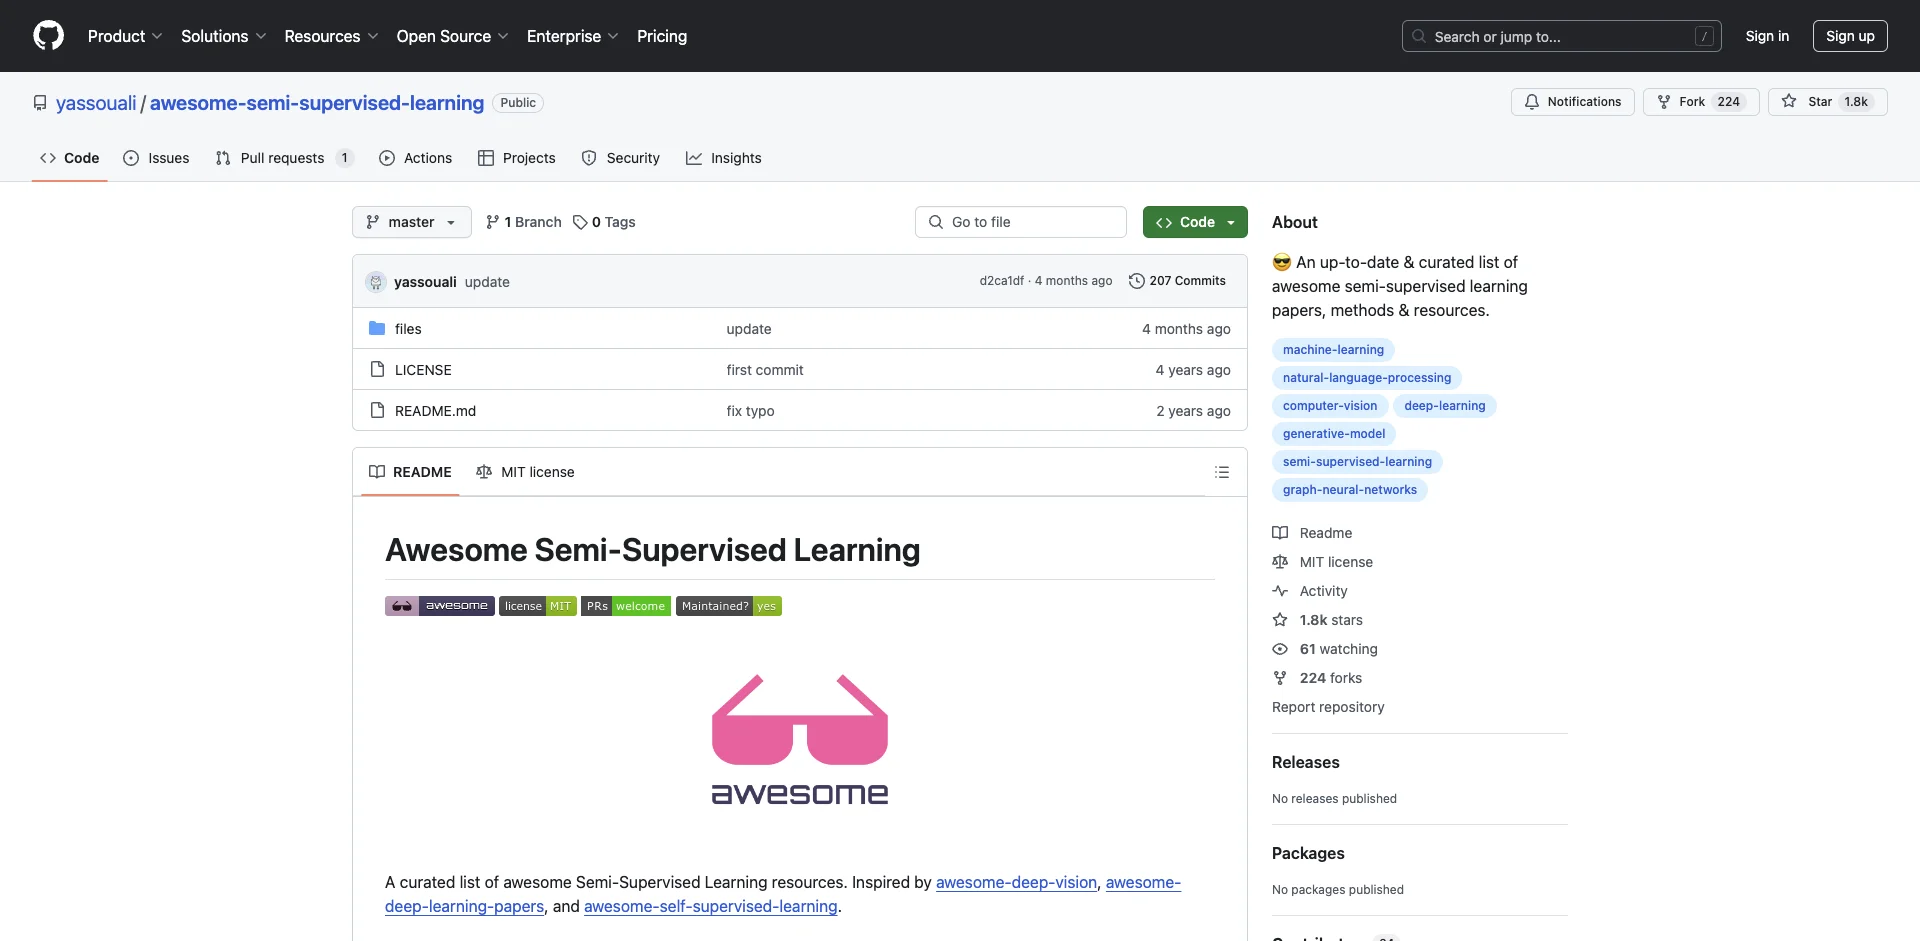Open commit hash d2ca1df

coord(1001,281)
